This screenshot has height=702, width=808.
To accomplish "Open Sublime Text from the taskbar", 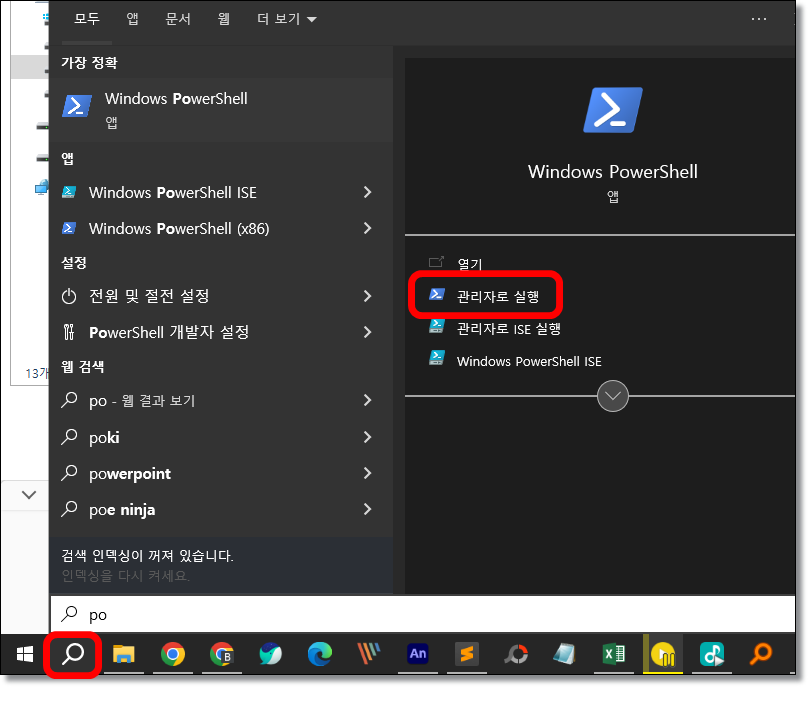I will pyautogui.click(x=467, y=655).
